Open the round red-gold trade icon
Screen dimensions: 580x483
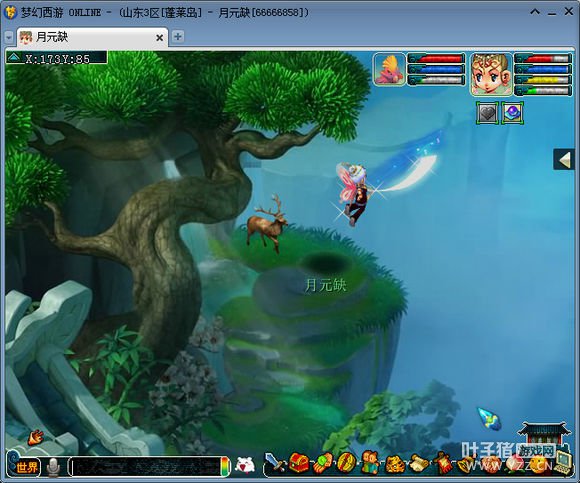[346, 463]
